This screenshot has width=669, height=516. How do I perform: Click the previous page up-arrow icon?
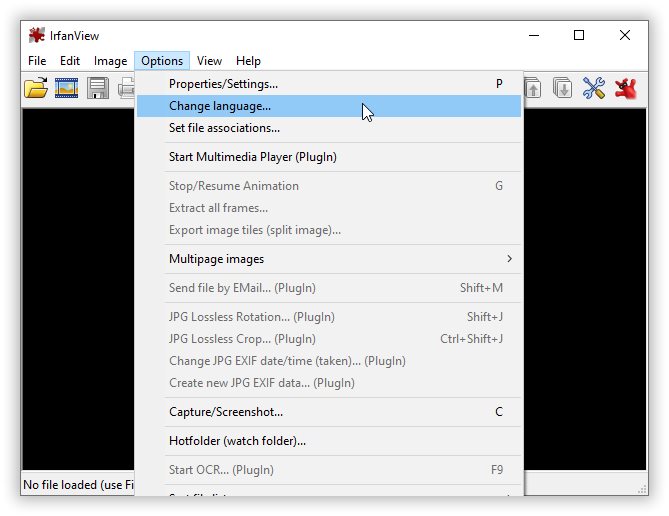pyautogui.click(x=534, y=88)
